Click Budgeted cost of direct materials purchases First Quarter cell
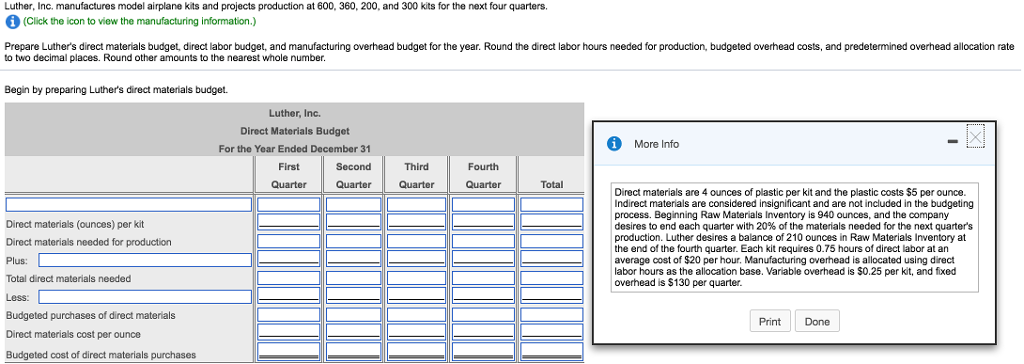The height and width of the screenshot is (364, 1024). [289, 352]
